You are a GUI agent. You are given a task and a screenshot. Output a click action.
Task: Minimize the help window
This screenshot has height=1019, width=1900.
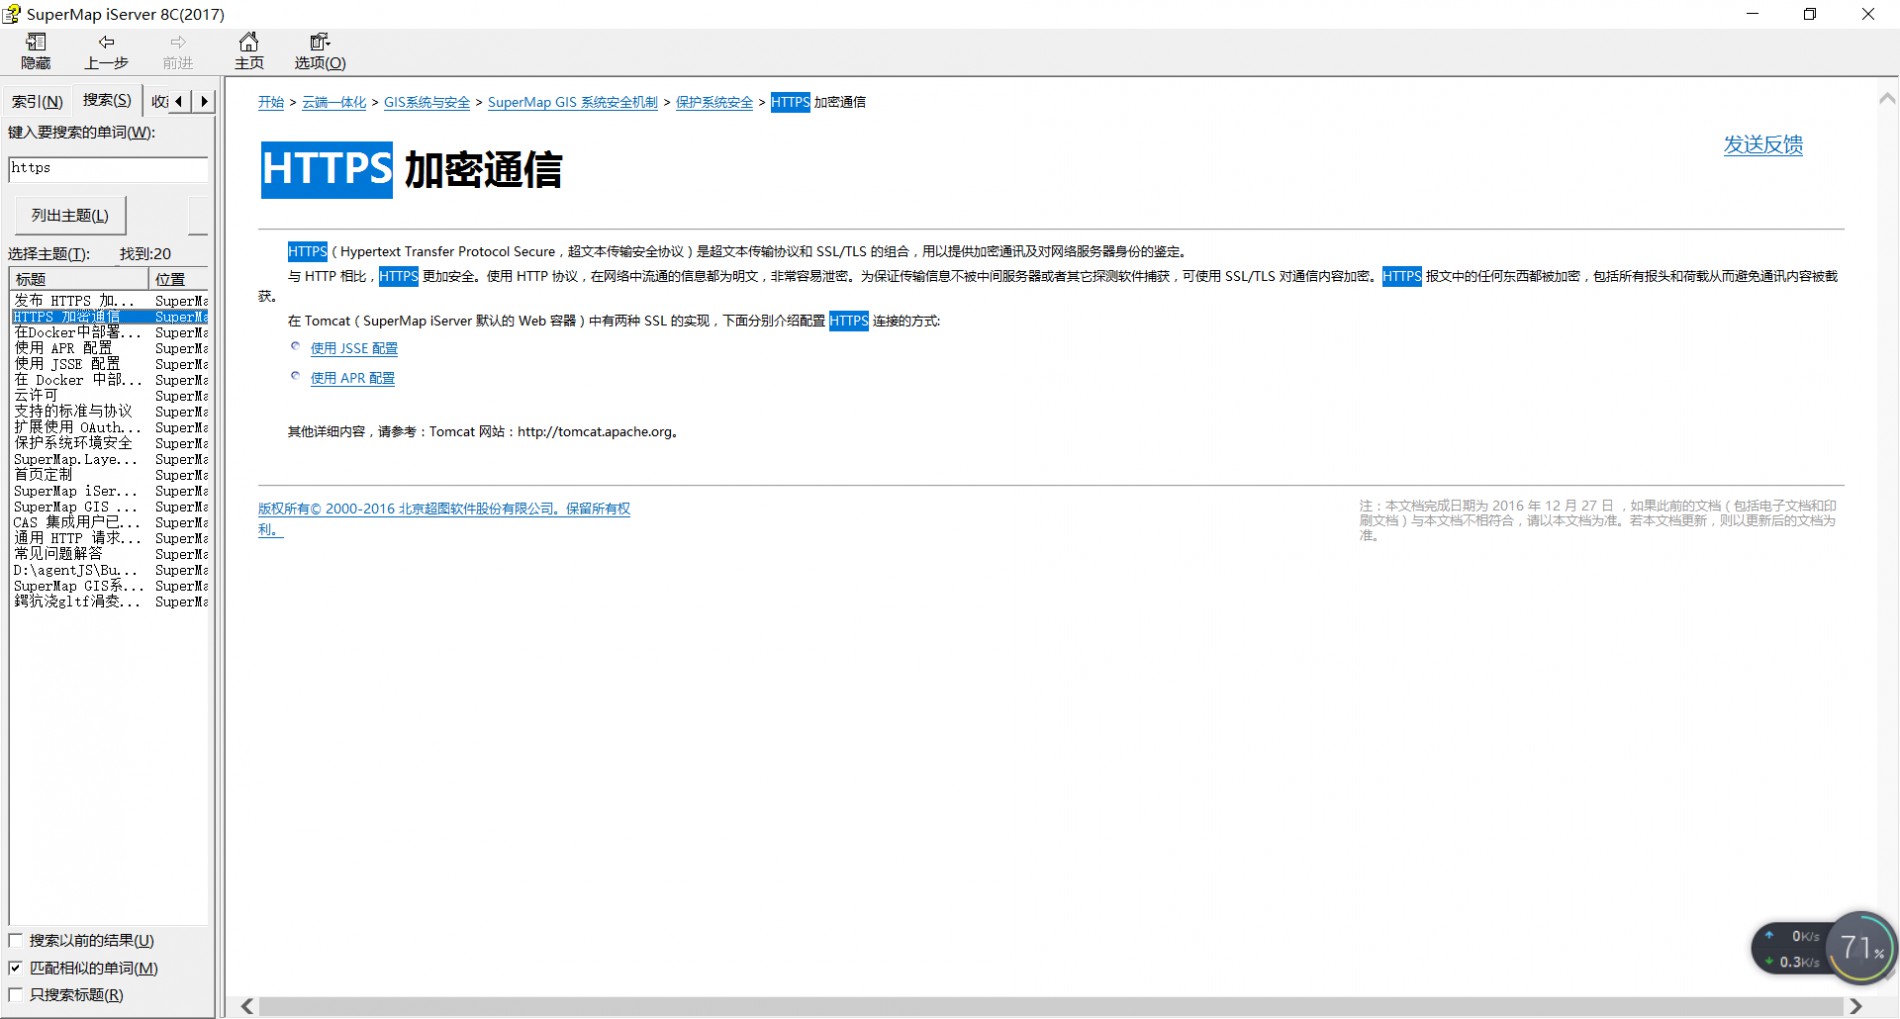(1752, 14)
